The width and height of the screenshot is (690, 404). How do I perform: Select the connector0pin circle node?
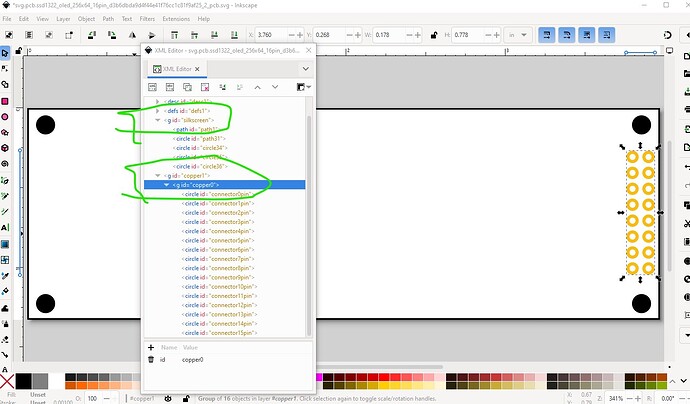coord(218,194)
